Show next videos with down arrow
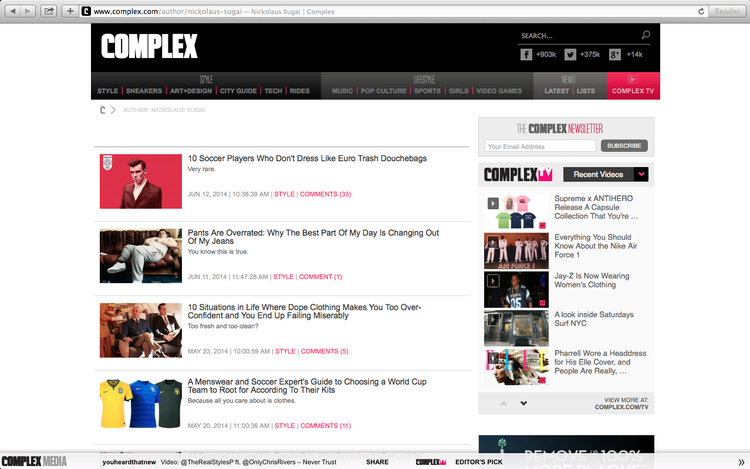 coord(524,404)
